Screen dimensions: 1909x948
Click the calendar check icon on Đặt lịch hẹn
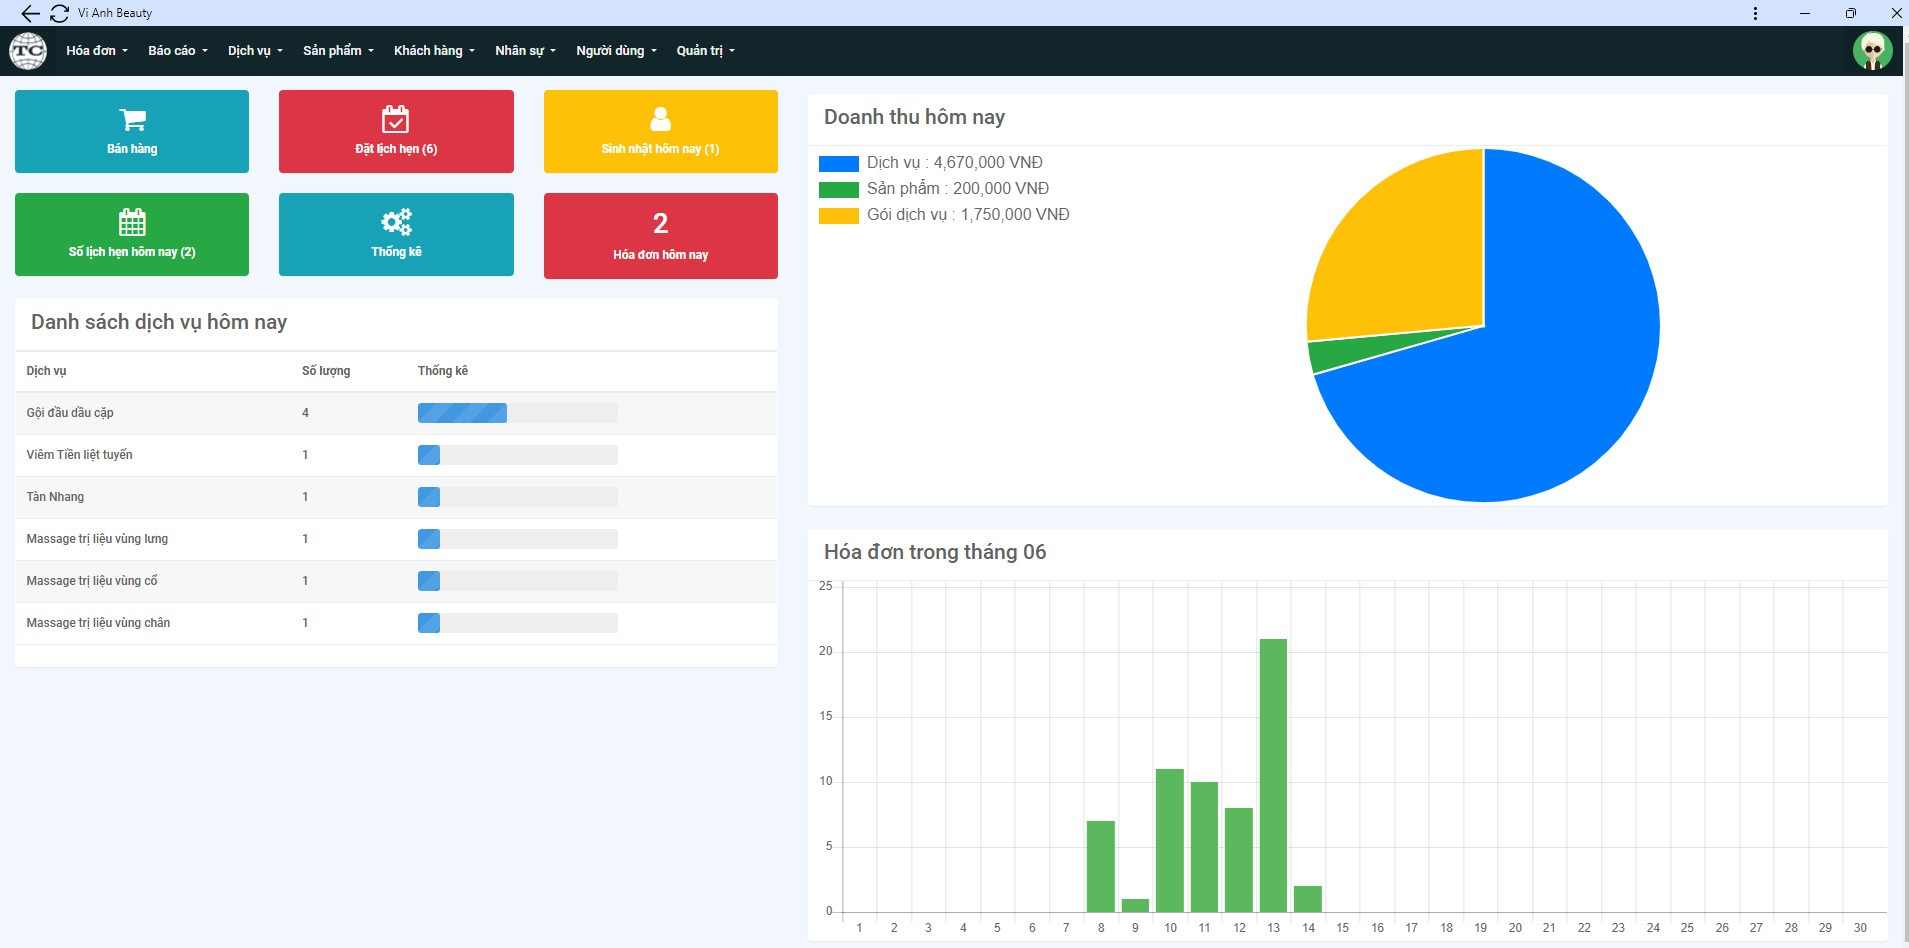396,119
